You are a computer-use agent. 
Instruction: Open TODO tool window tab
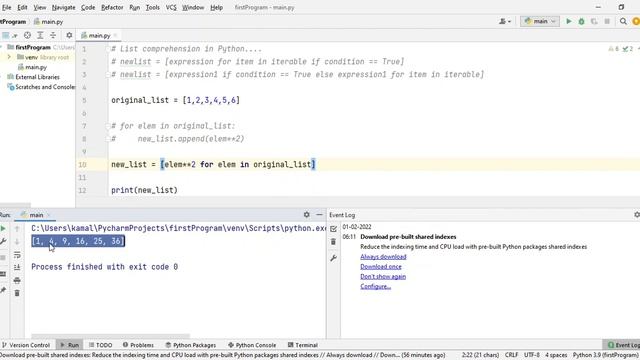(x=100, y=345)
